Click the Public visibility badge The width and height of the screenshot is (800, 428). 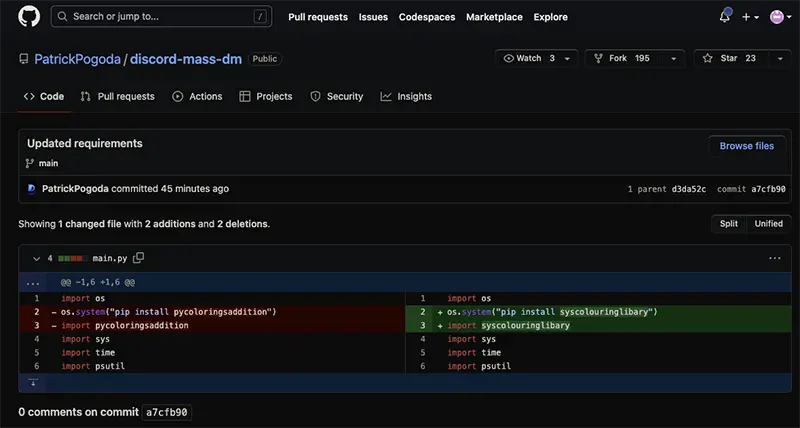[x=265, y=59]
